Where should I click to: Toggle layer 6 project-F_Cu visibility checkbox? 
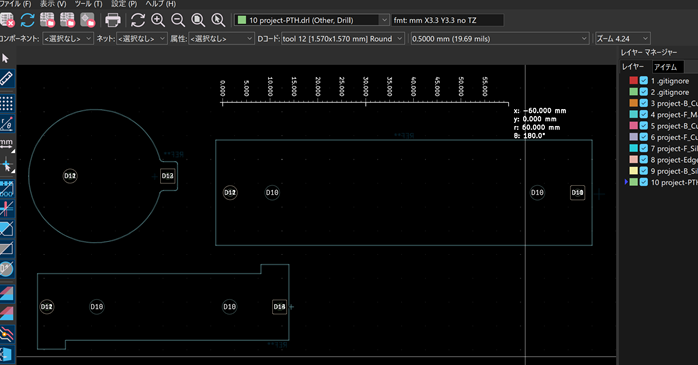tap(644, 137)
